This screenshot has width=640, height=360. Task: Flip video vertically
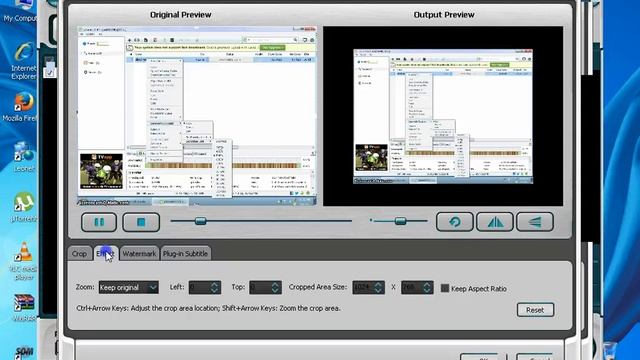click(x=535, y=222)
